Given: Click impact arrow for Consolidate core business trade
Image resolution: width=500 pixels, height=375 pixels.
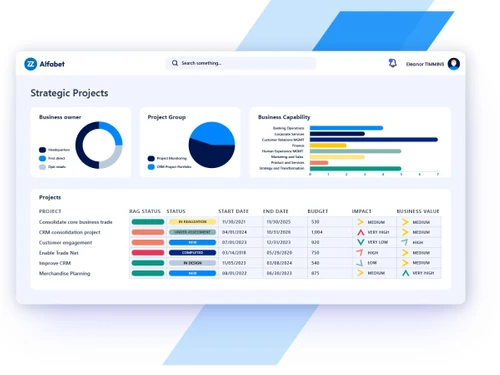Looking at the screenshot, I should (x=360, y=222).
